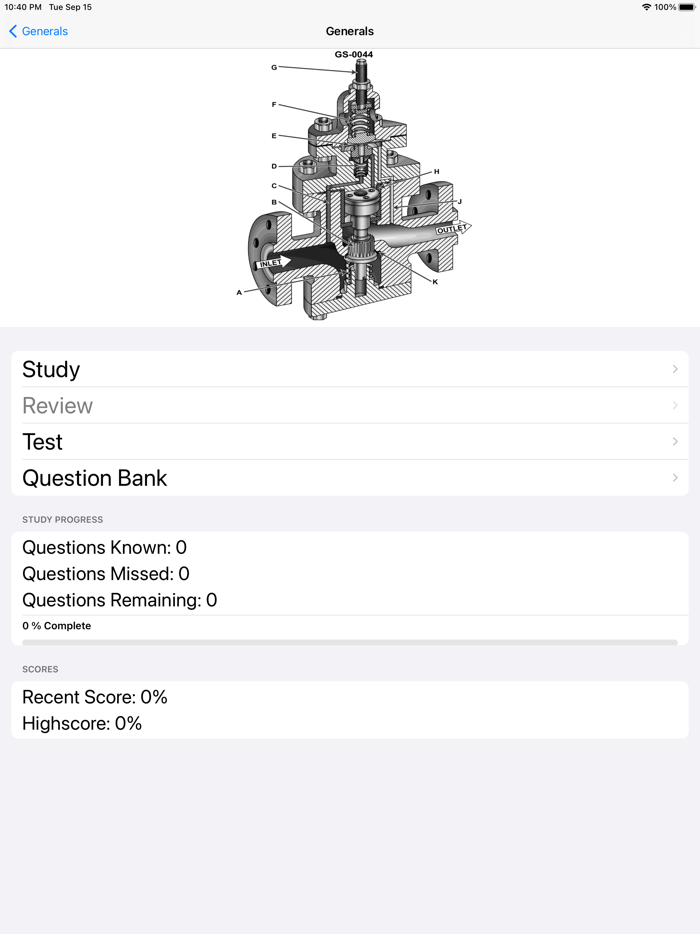
Task: Tap the study progress bar
Action: [x=350, y=642]
